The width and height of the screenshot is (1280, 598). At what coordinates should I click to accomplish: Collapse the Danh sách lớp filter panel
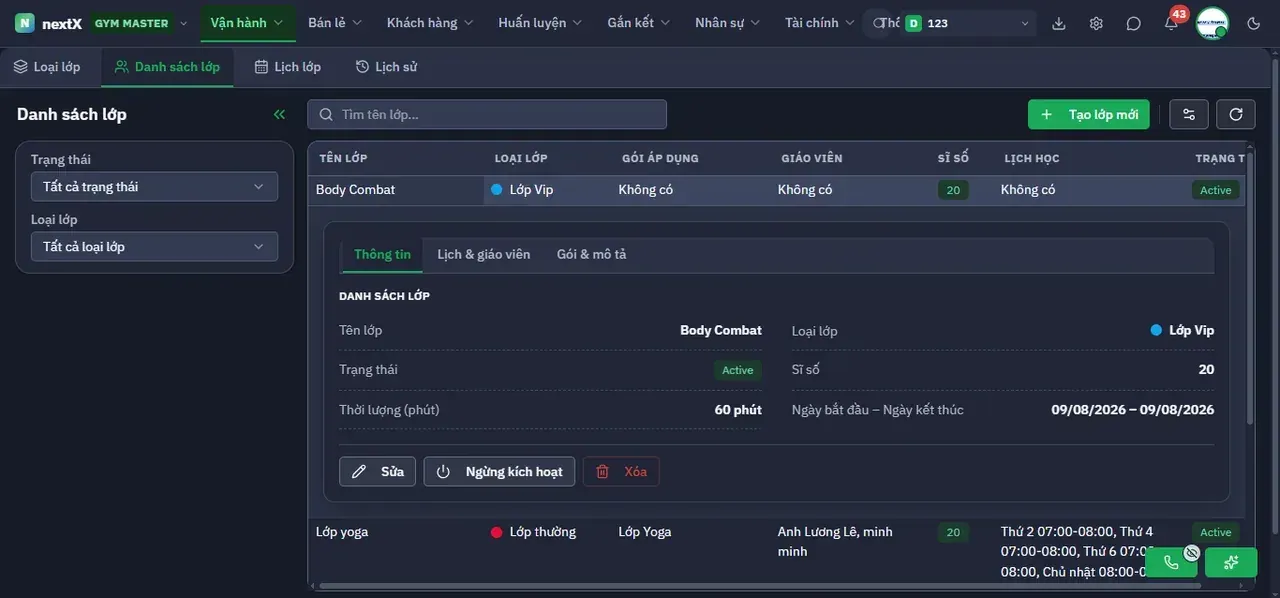click(279, 114)
